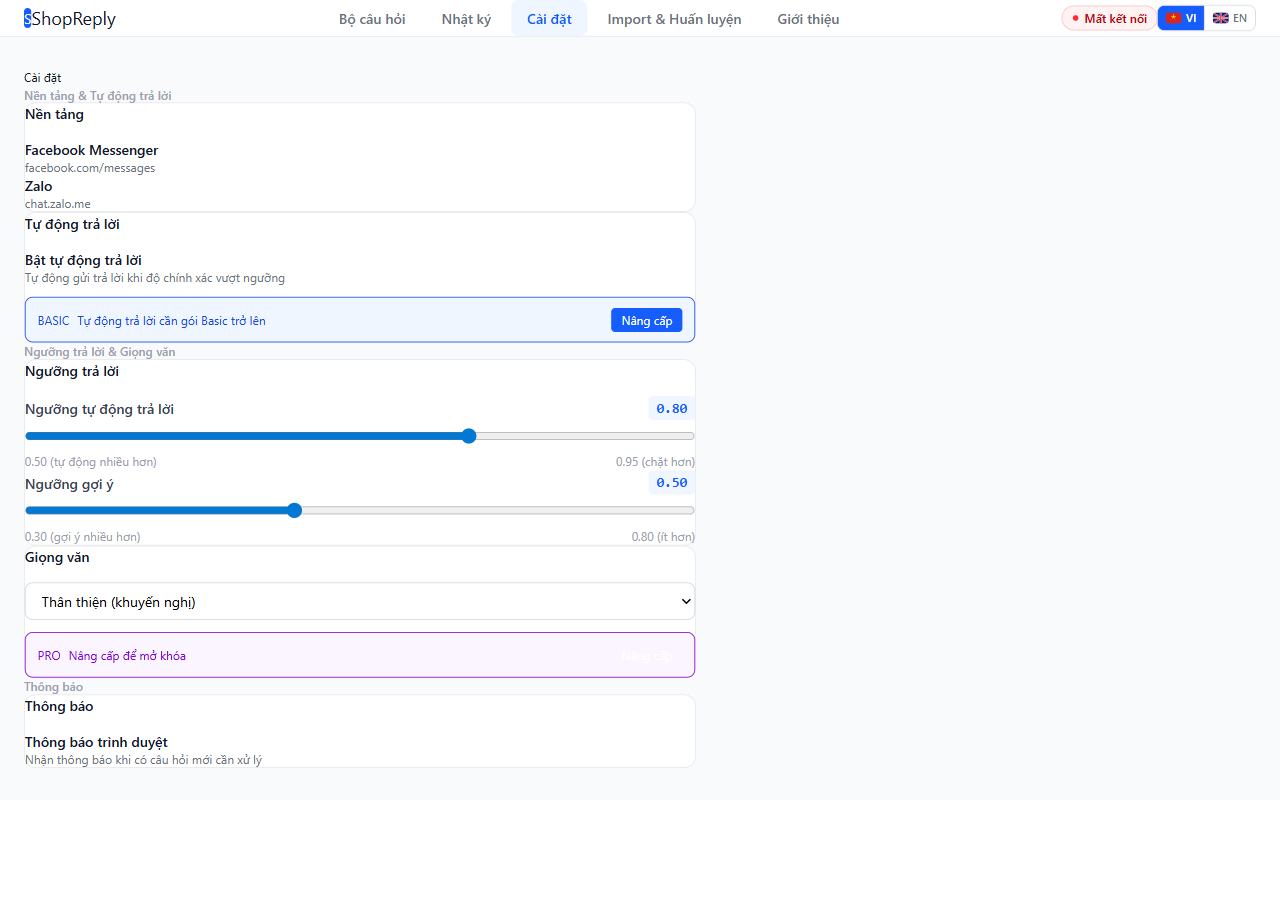Image resolution: width=1280 pixels, height=900 pixels.
Task: Open the facebook.com/messages link
Action: [x=90, y=168]
